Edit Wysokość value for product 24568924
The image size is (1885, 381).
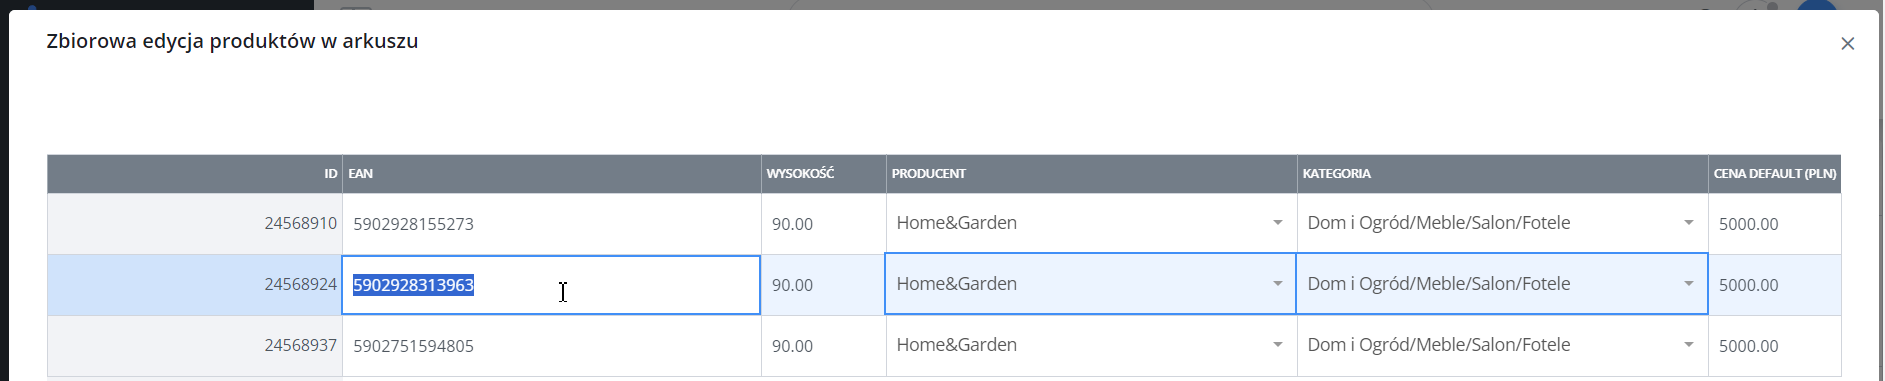pos(823,285)
